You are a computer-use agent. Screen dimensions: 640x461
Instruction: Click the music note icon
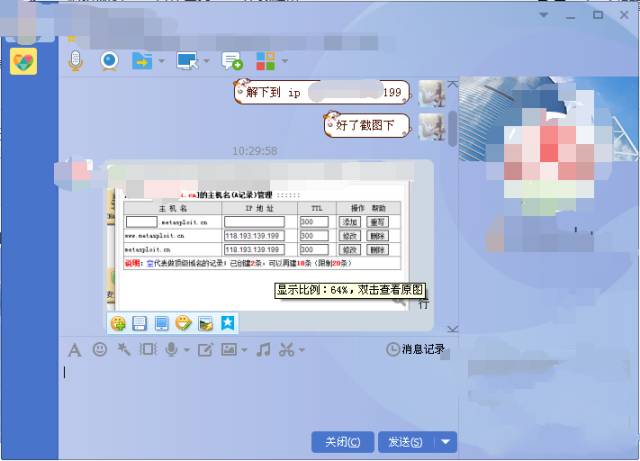click(x=263, y=350)
